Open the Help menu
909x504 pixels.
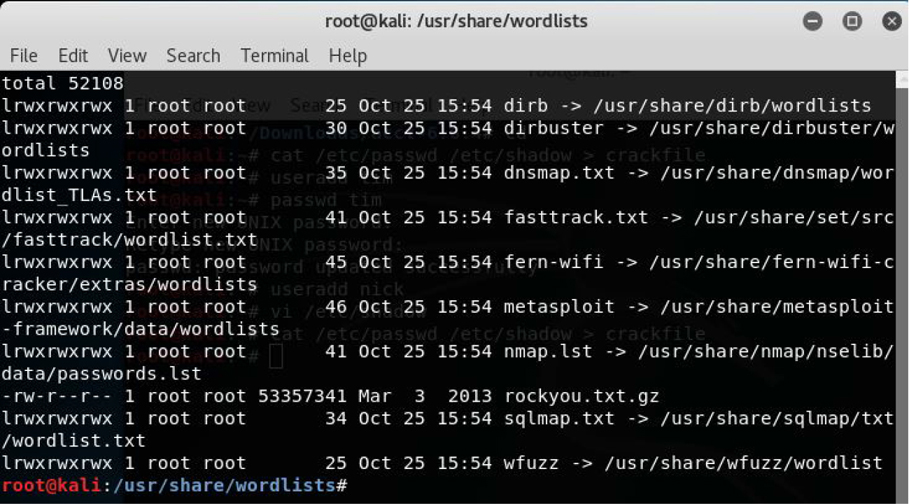pyautogui.click(x=347, y=56)
